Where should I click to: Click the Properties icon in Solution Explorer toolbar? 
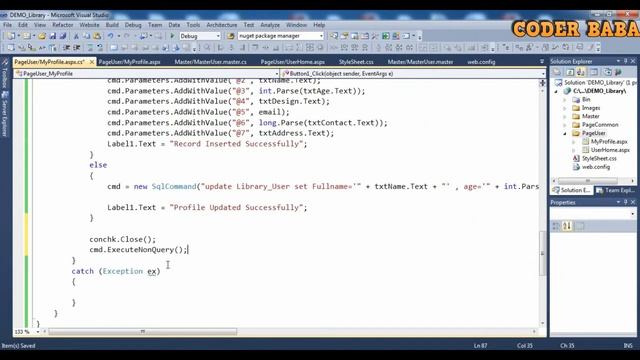coord(557,72)
